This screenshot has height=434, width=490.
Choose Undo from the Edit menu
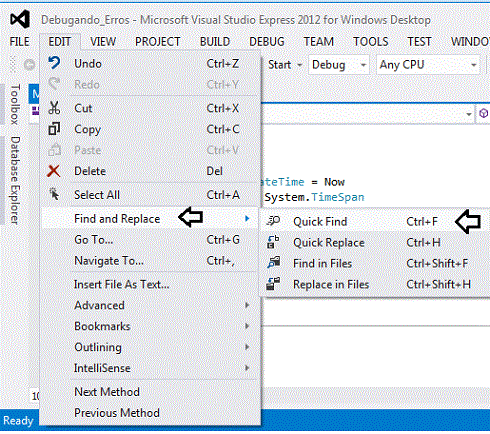coord(150,63)
